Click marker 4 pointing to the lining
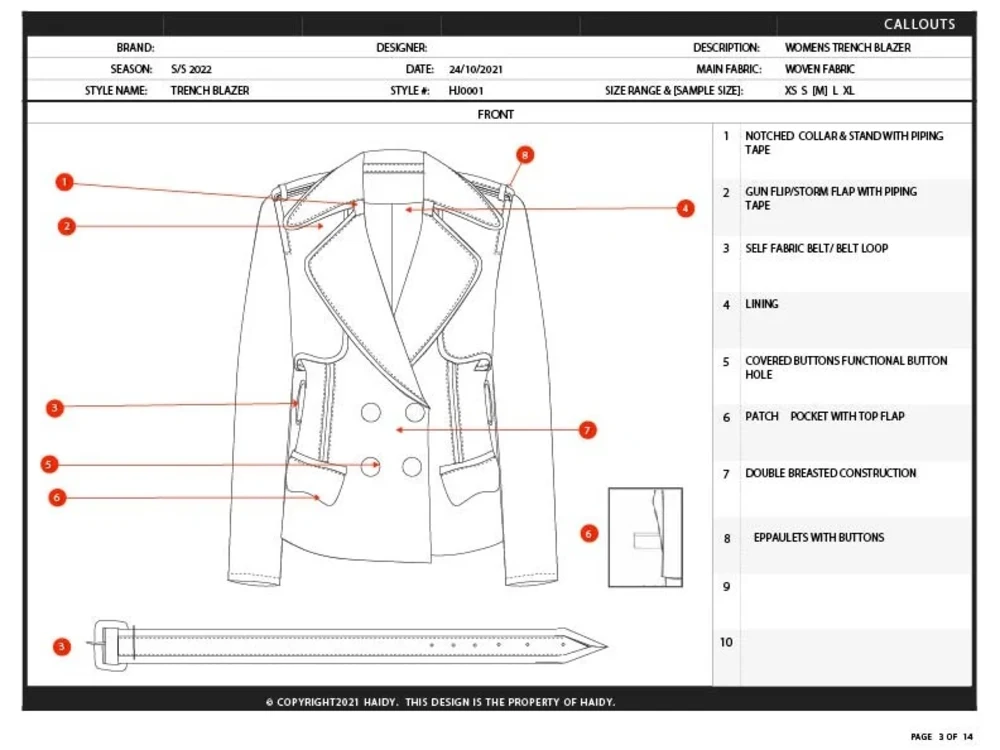 coord(686,209)
